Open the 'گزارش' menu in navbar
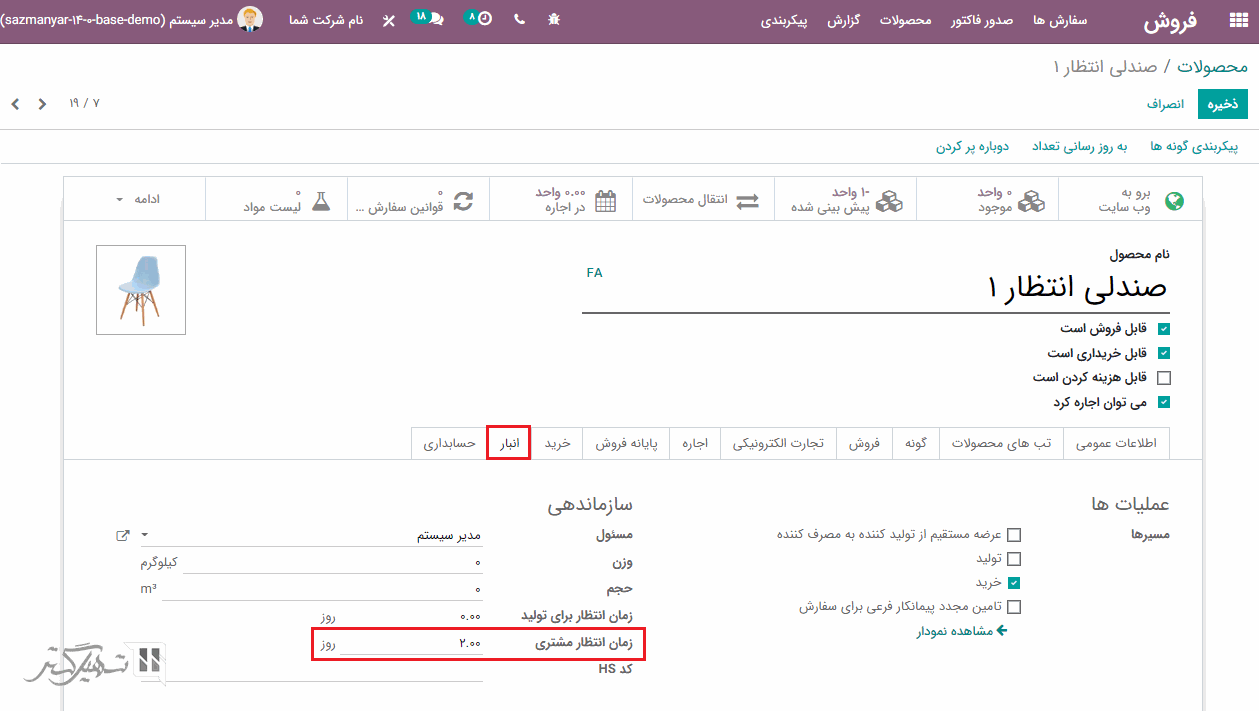1259x711 pixels. 844,20
